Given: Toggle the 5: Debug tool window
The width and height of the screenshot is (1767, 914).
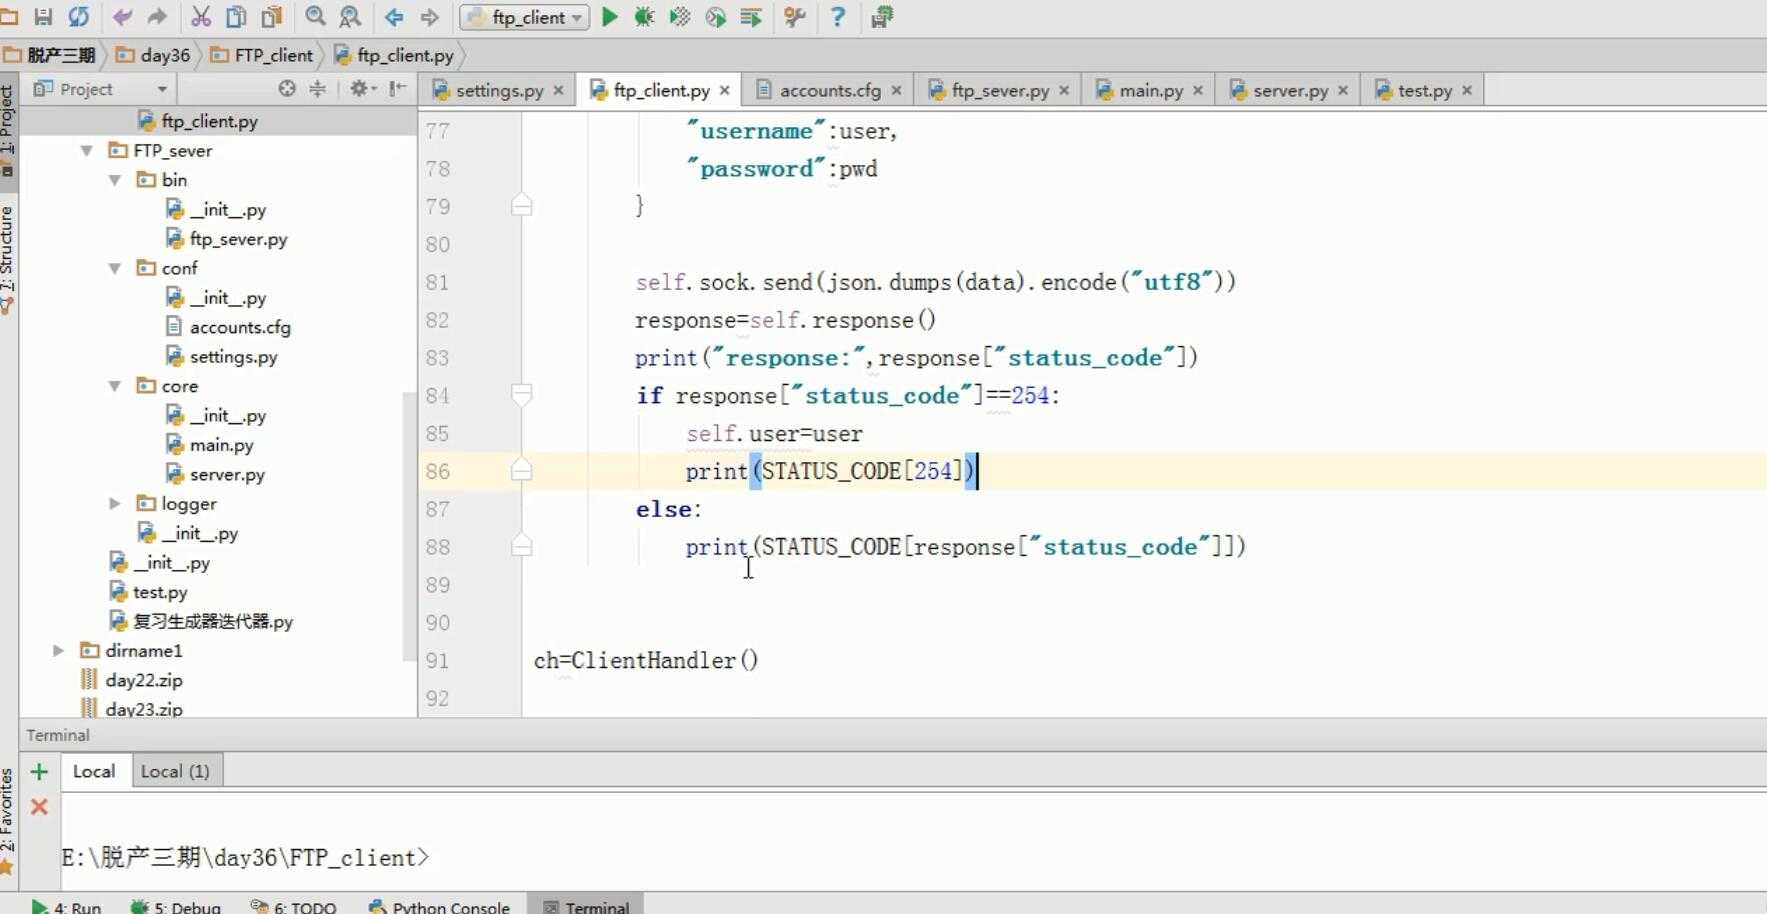Looking at the screenshot, I should [176, 906].
